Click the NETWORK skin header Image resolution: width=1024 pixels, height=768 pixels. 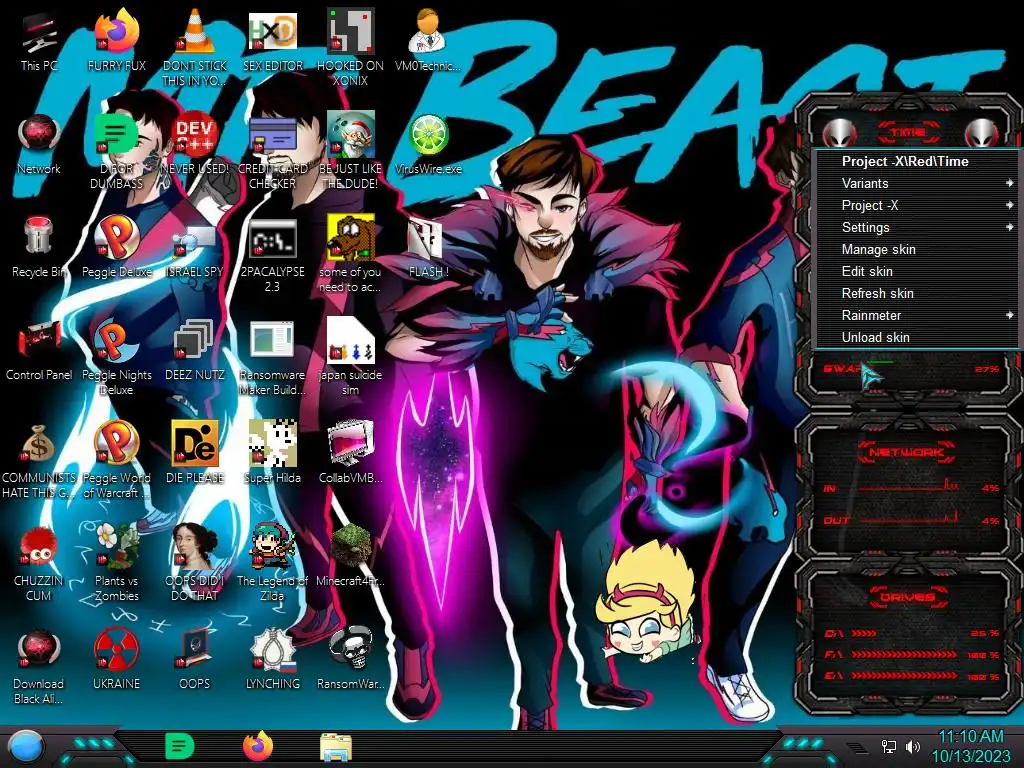tap(907, 452)
